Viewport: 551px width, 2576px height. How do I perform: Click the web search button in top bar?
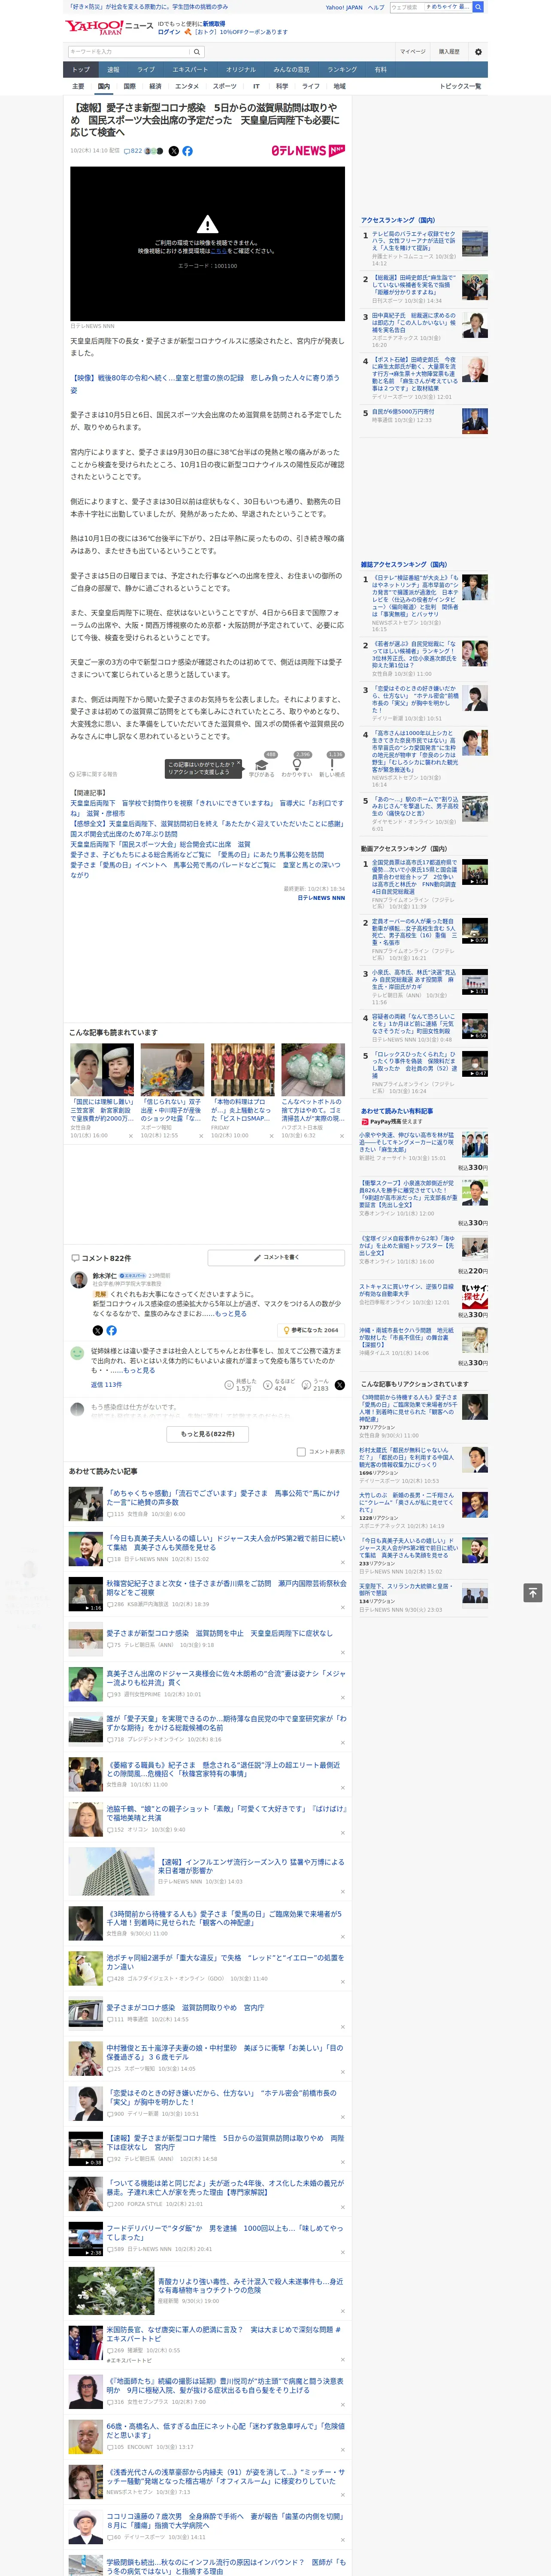point(478,7)
